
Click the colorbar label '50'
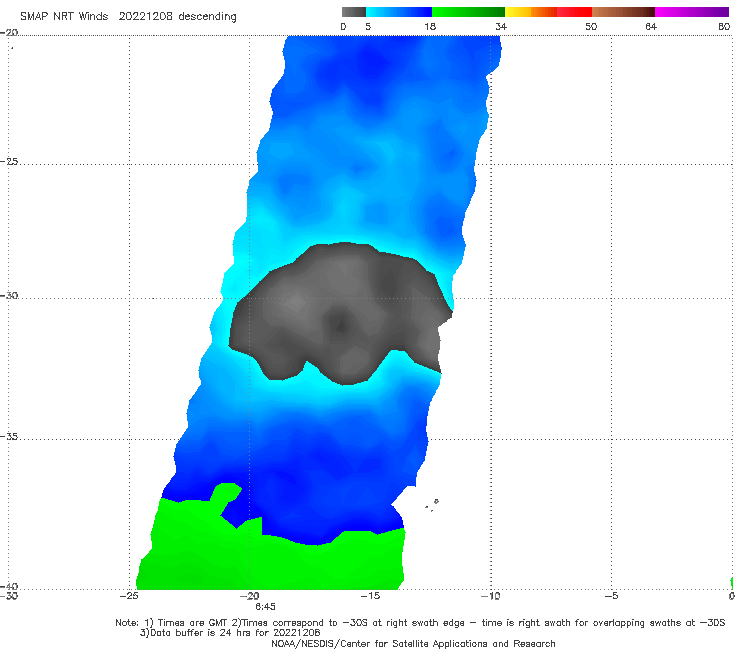[591, 26]
